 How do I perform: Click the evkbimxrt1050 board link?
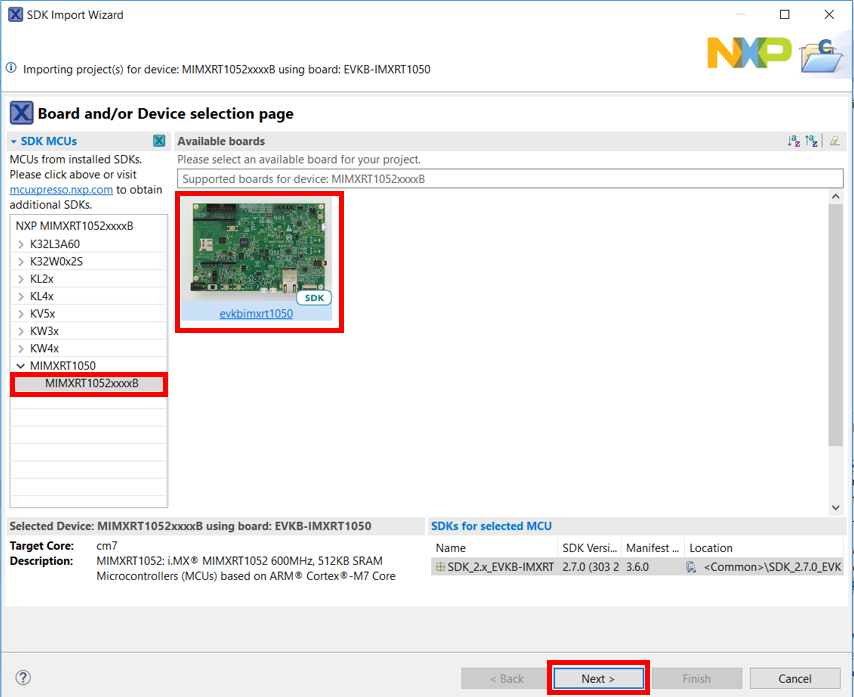click(x=256, y=314)
